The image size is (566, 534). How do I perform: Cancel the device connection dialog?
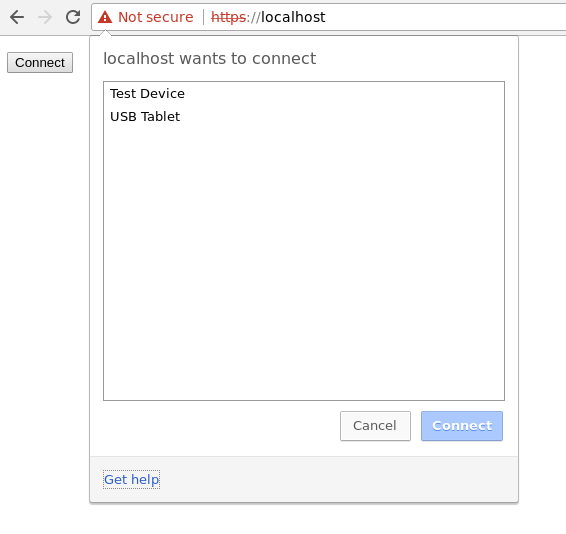[375, 426]
